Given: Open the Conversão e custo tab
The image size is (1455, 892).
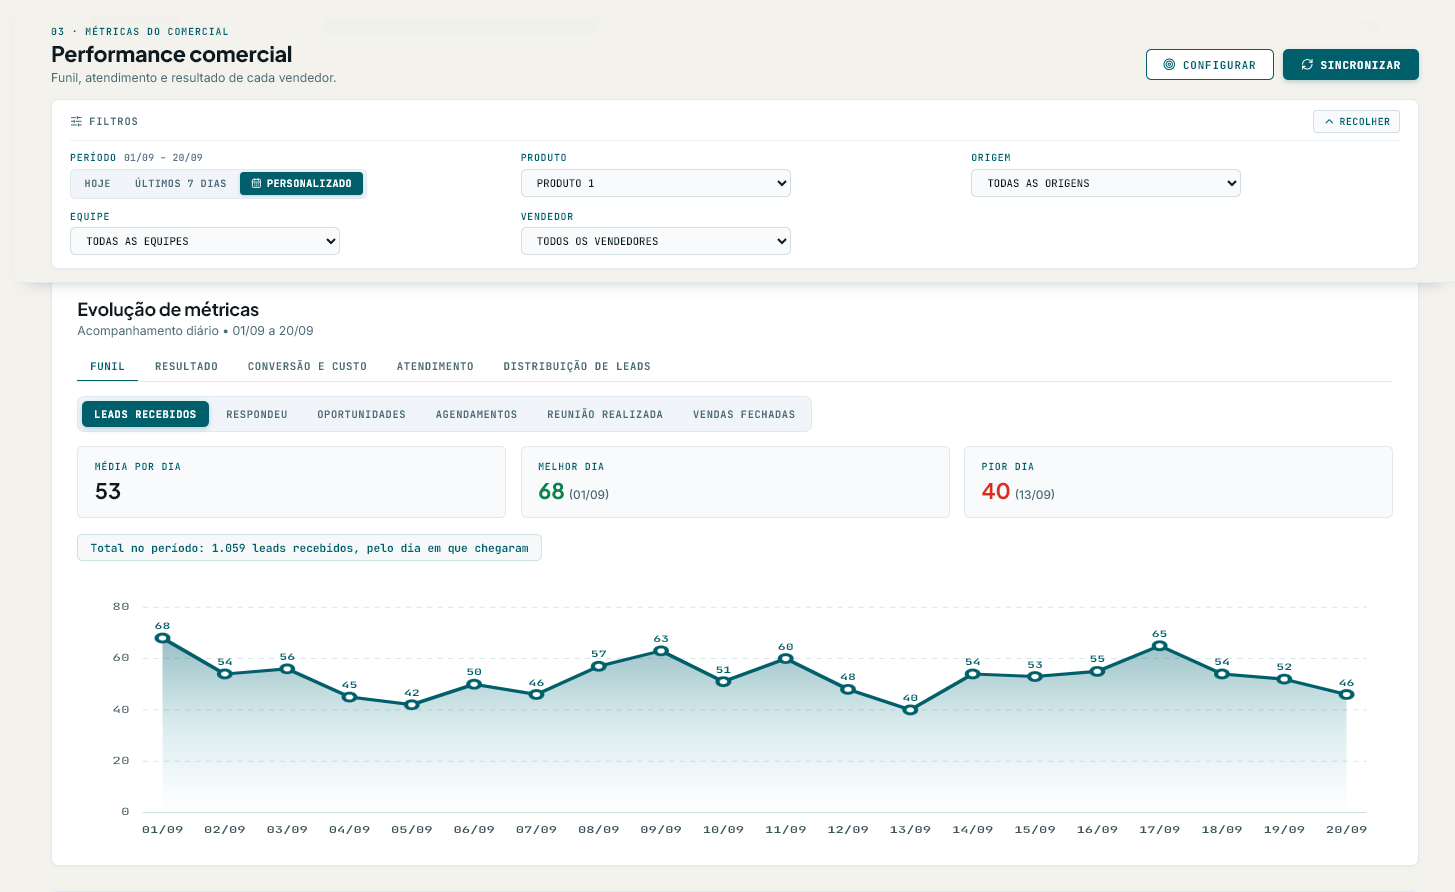Looking at the screenshot, I should pyautogui.click(x=307, y=366).
